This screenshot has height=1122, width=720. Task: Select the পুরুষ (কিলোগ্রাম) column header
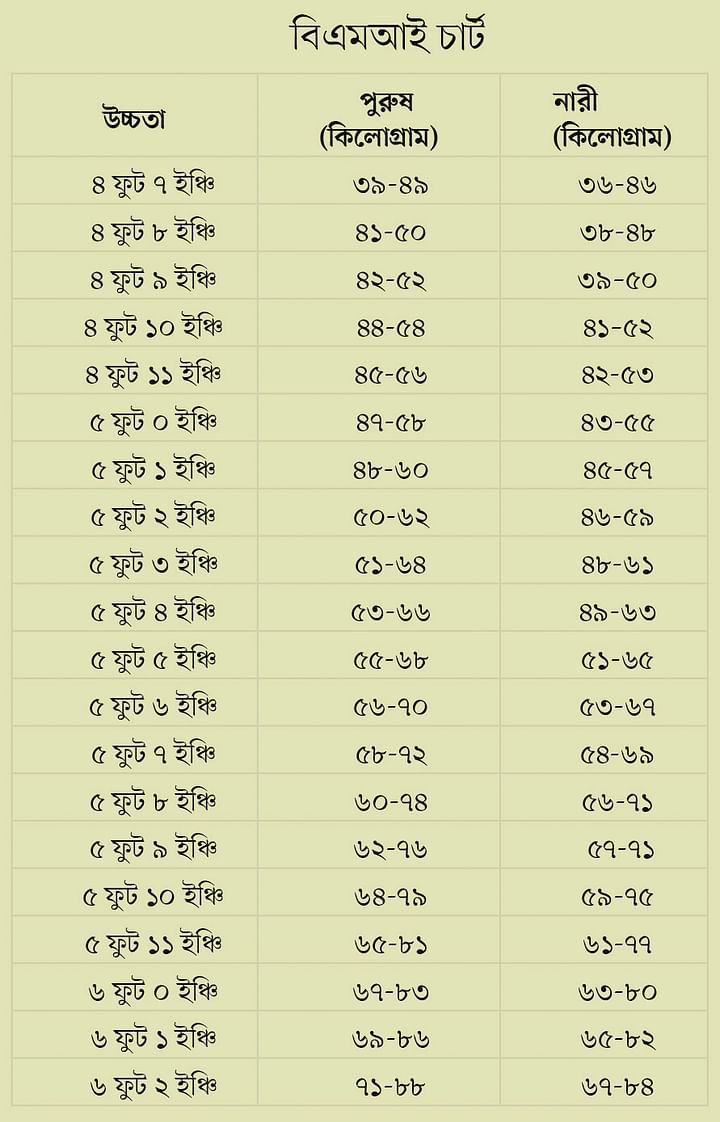click(378, 119)
